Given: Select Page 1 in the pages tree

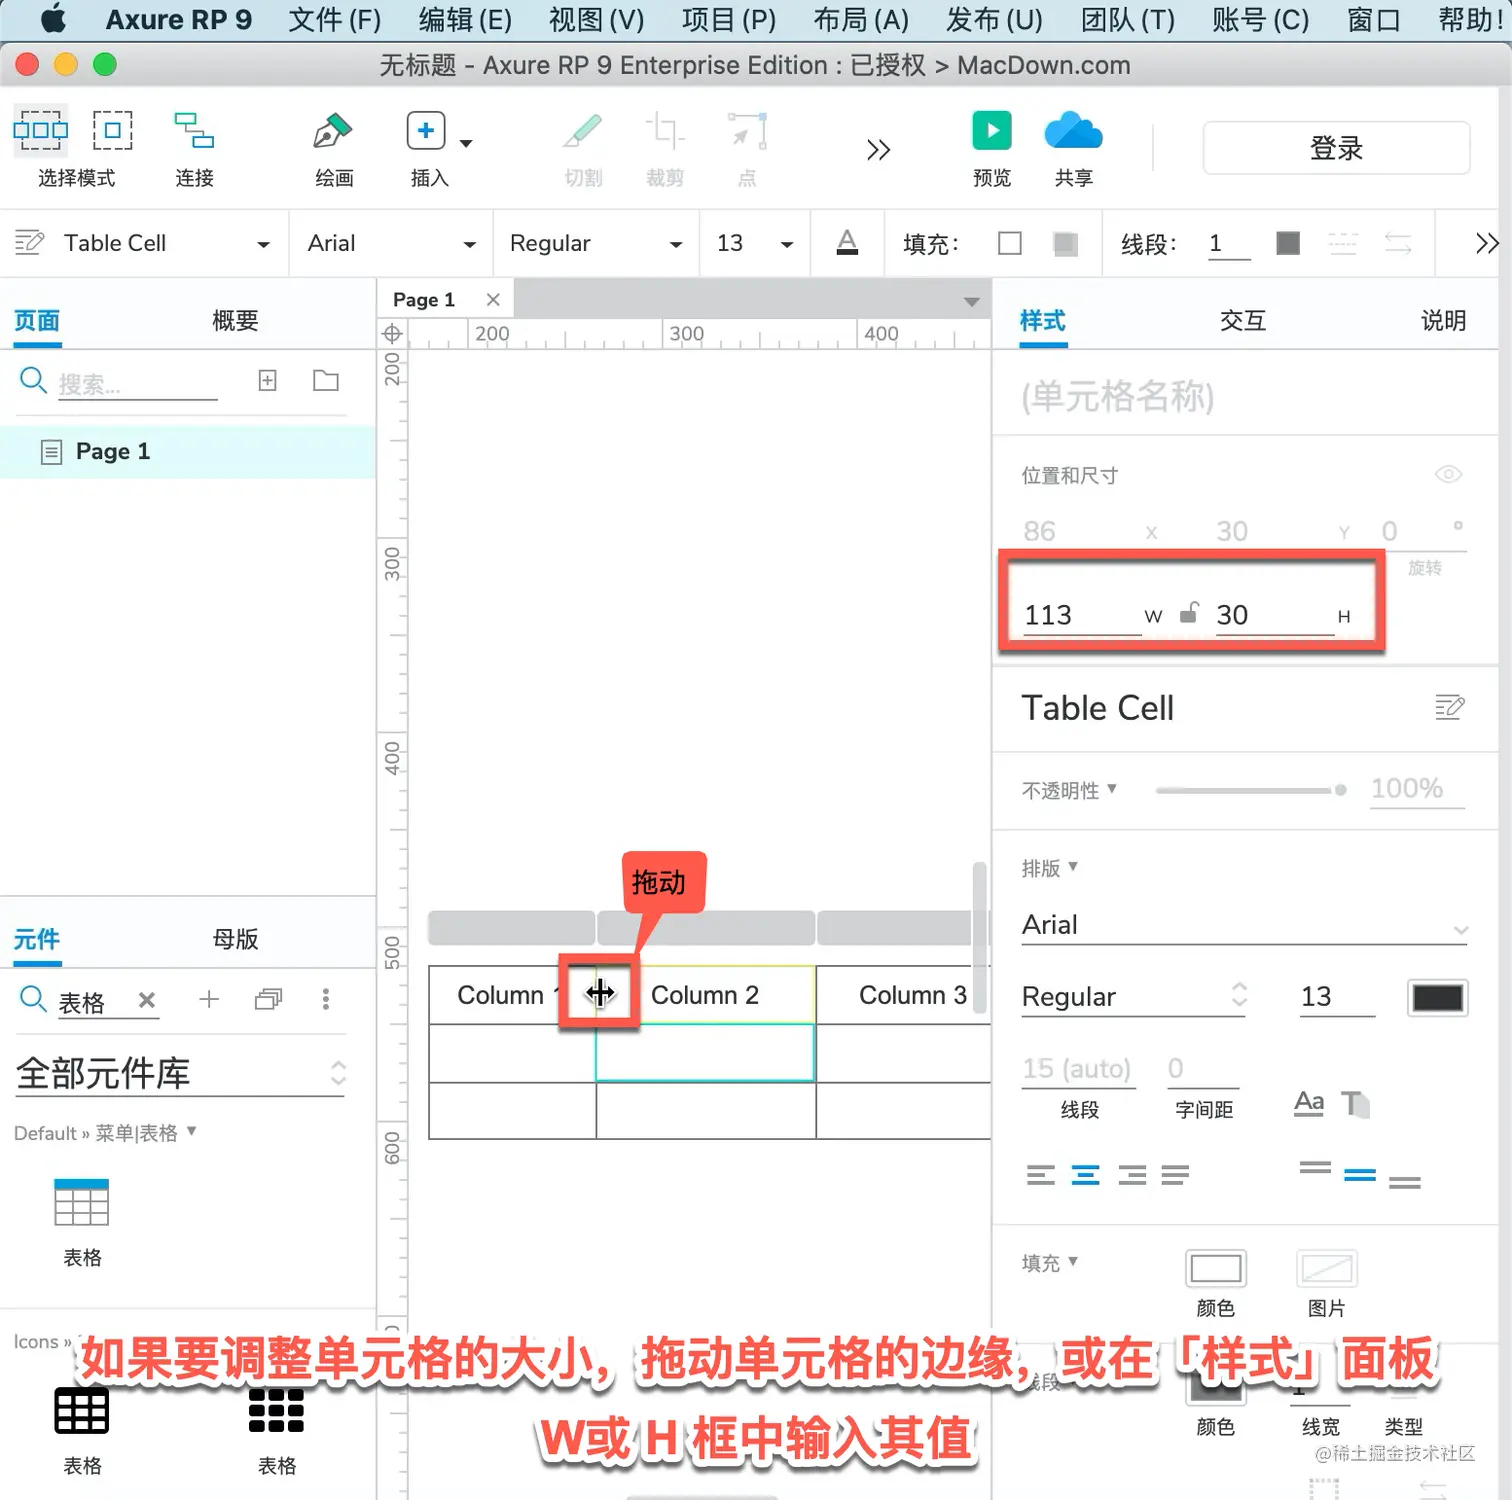Looking at the screenshot, I should click(188, 452).
